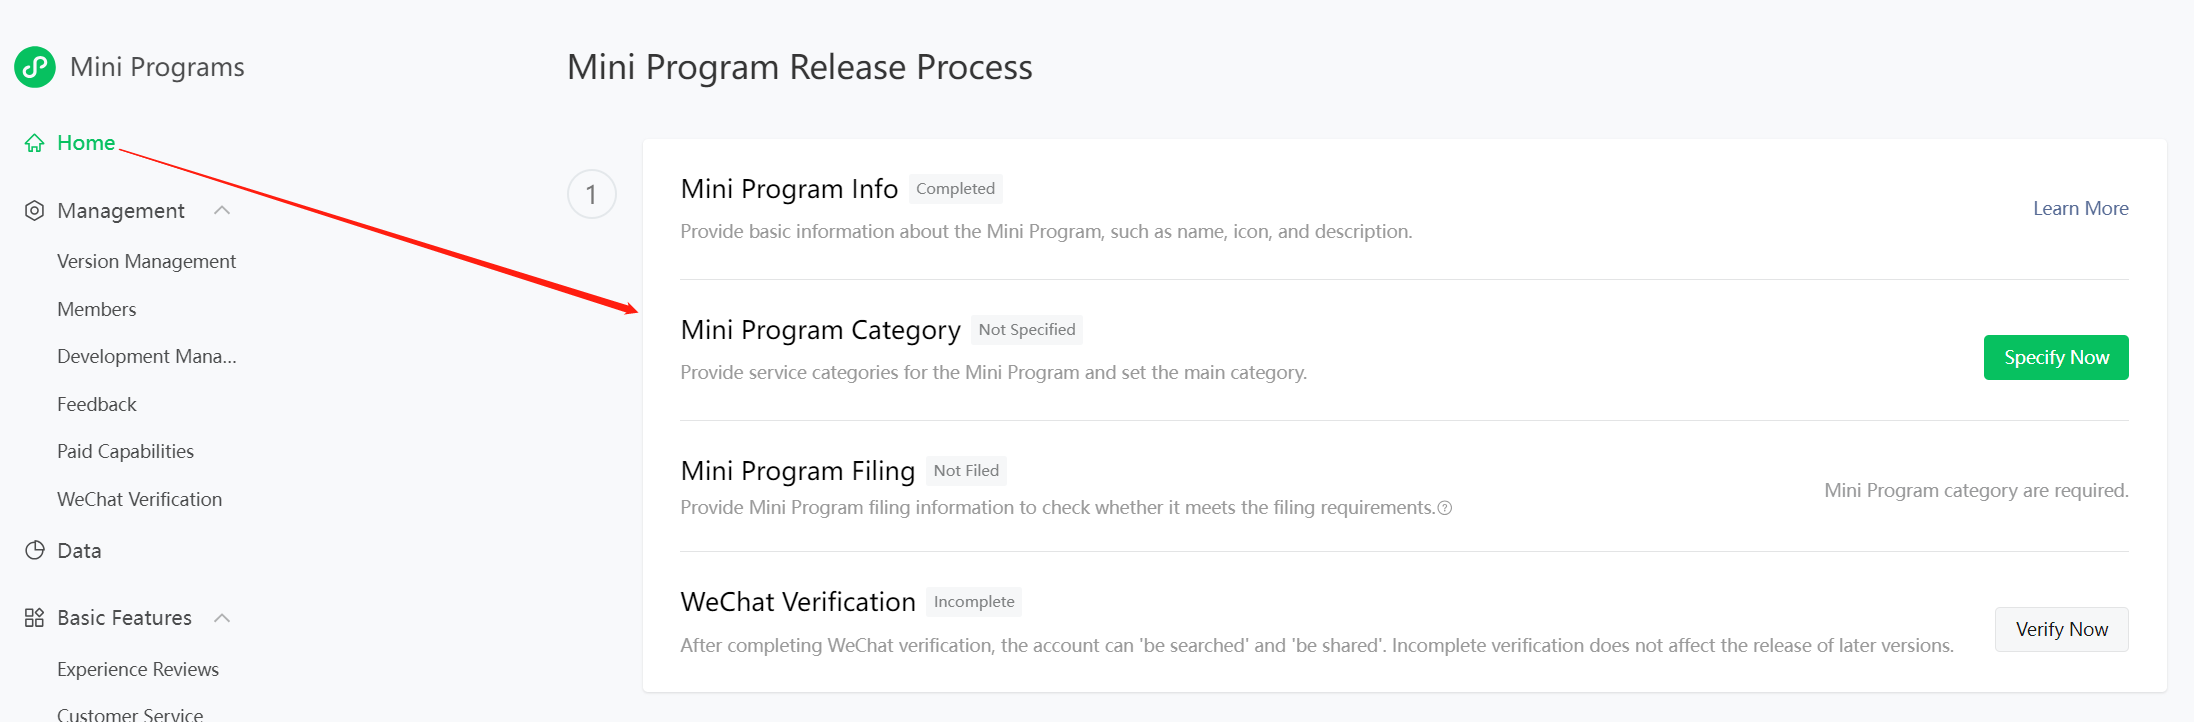Go to Members in sidebar
The width and height of the screenshot is (2194, 722).
pyautogui.click(x=96, y=309)
